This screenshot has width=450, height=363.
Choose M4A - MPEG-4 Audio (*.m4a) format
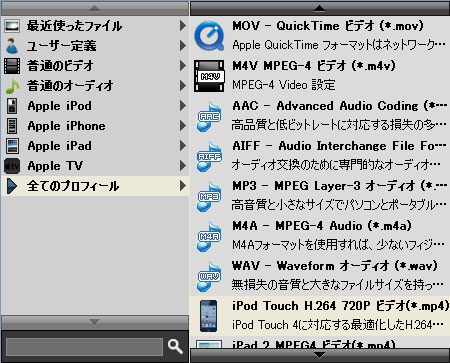(x=320, y=236)
